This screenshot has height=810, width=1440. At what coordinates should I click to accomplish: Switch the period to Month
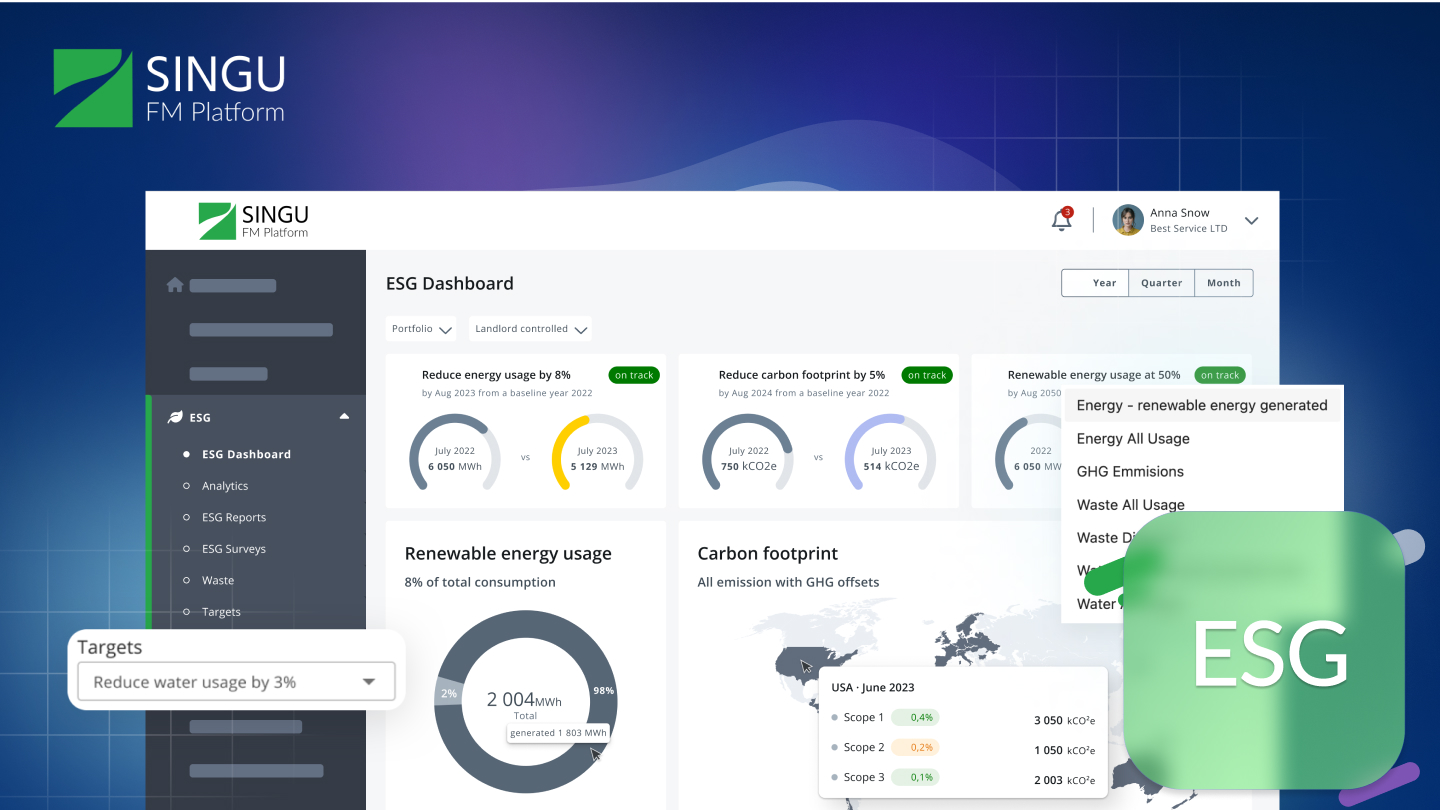pyautogui.click(x=1224, y=283)
